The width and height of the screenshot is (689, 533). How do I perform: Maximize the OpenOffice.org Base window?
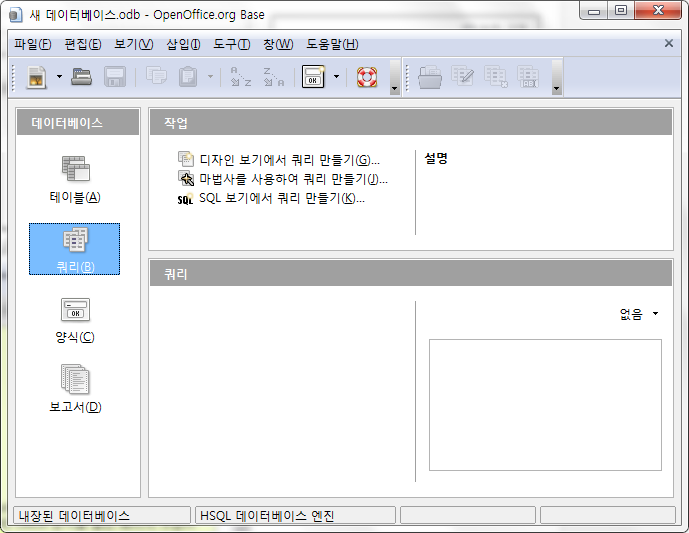pyautogui.click(x=621, y=11)
